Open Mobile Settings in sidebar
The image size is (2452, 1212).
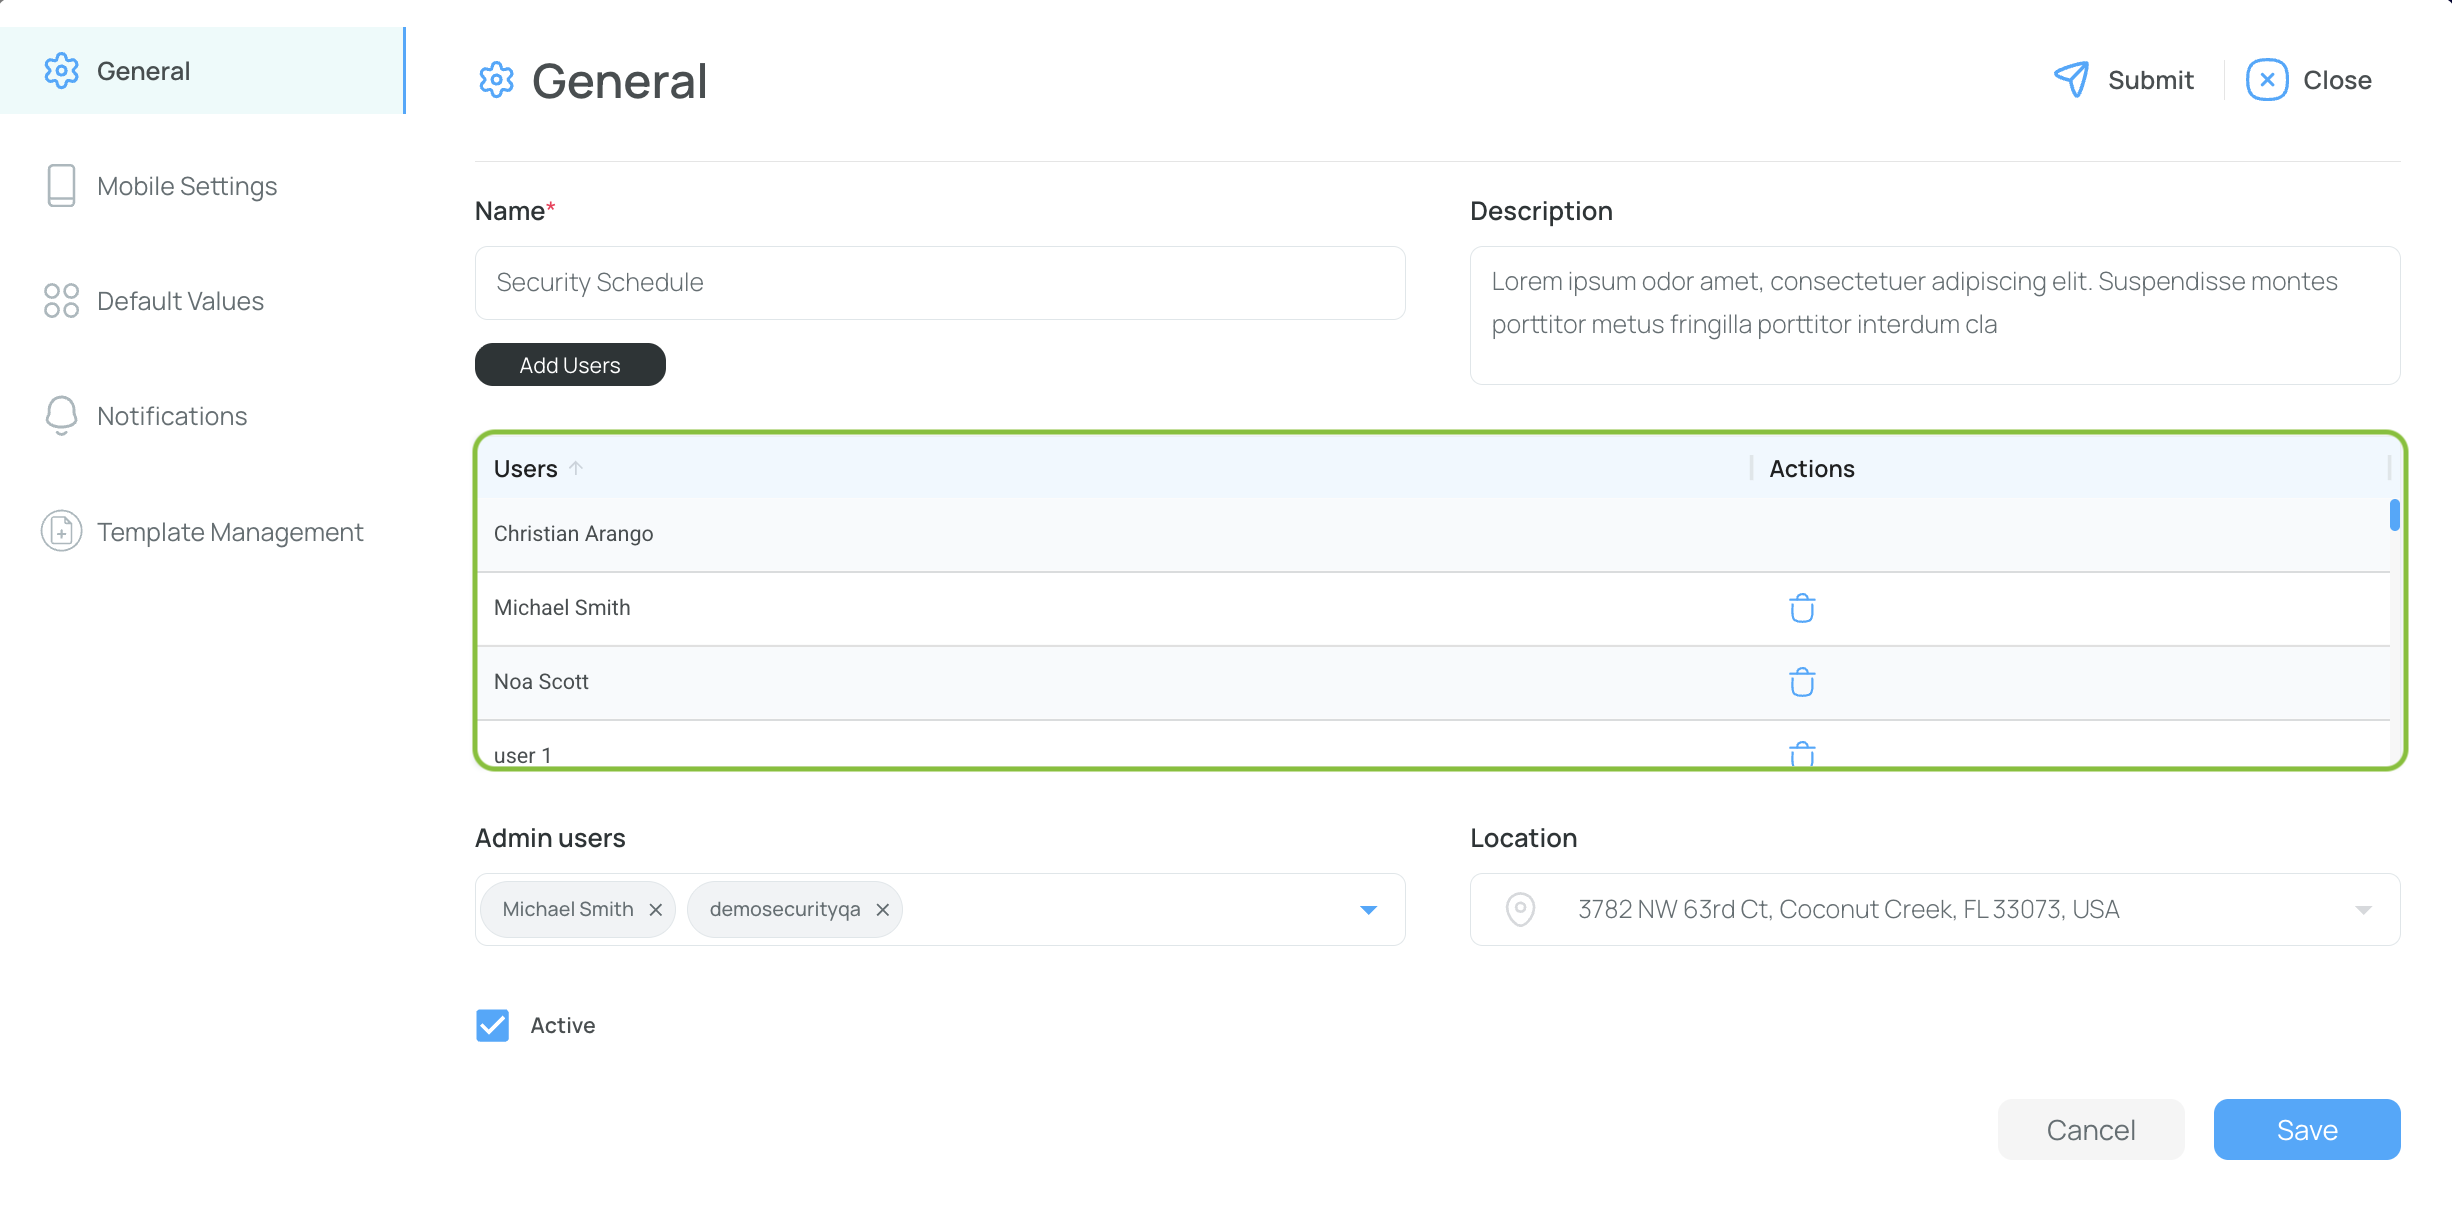[187, 186]
